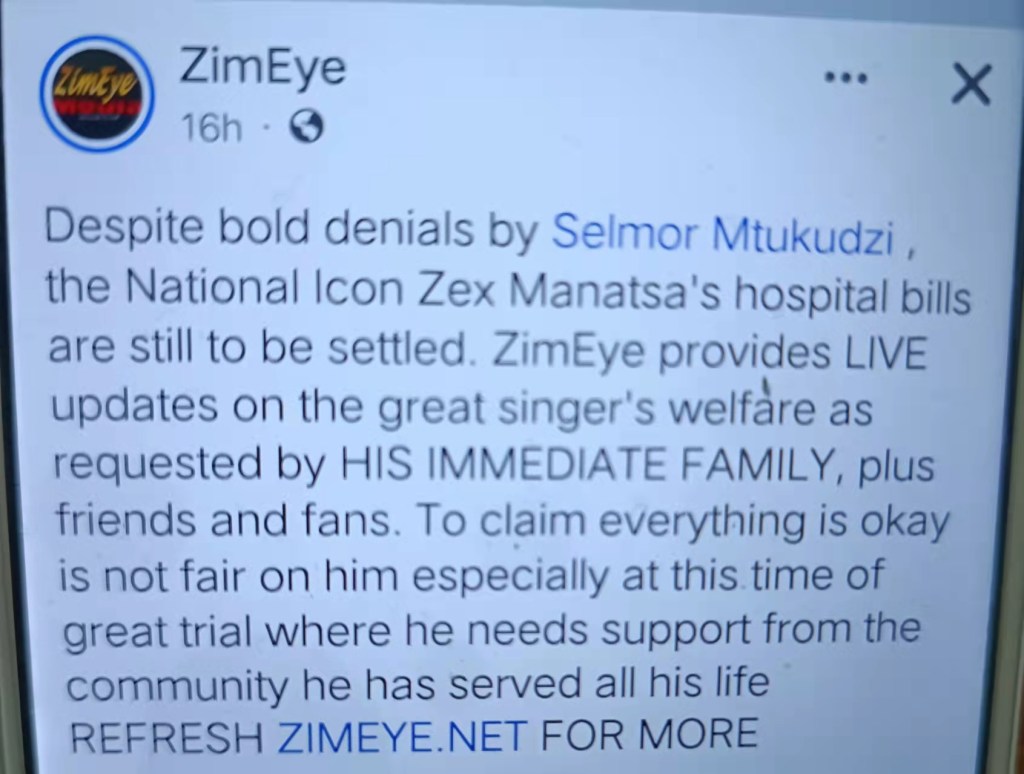Click the word LIVE in the post

pyautogui.click(x=886, y=352)
